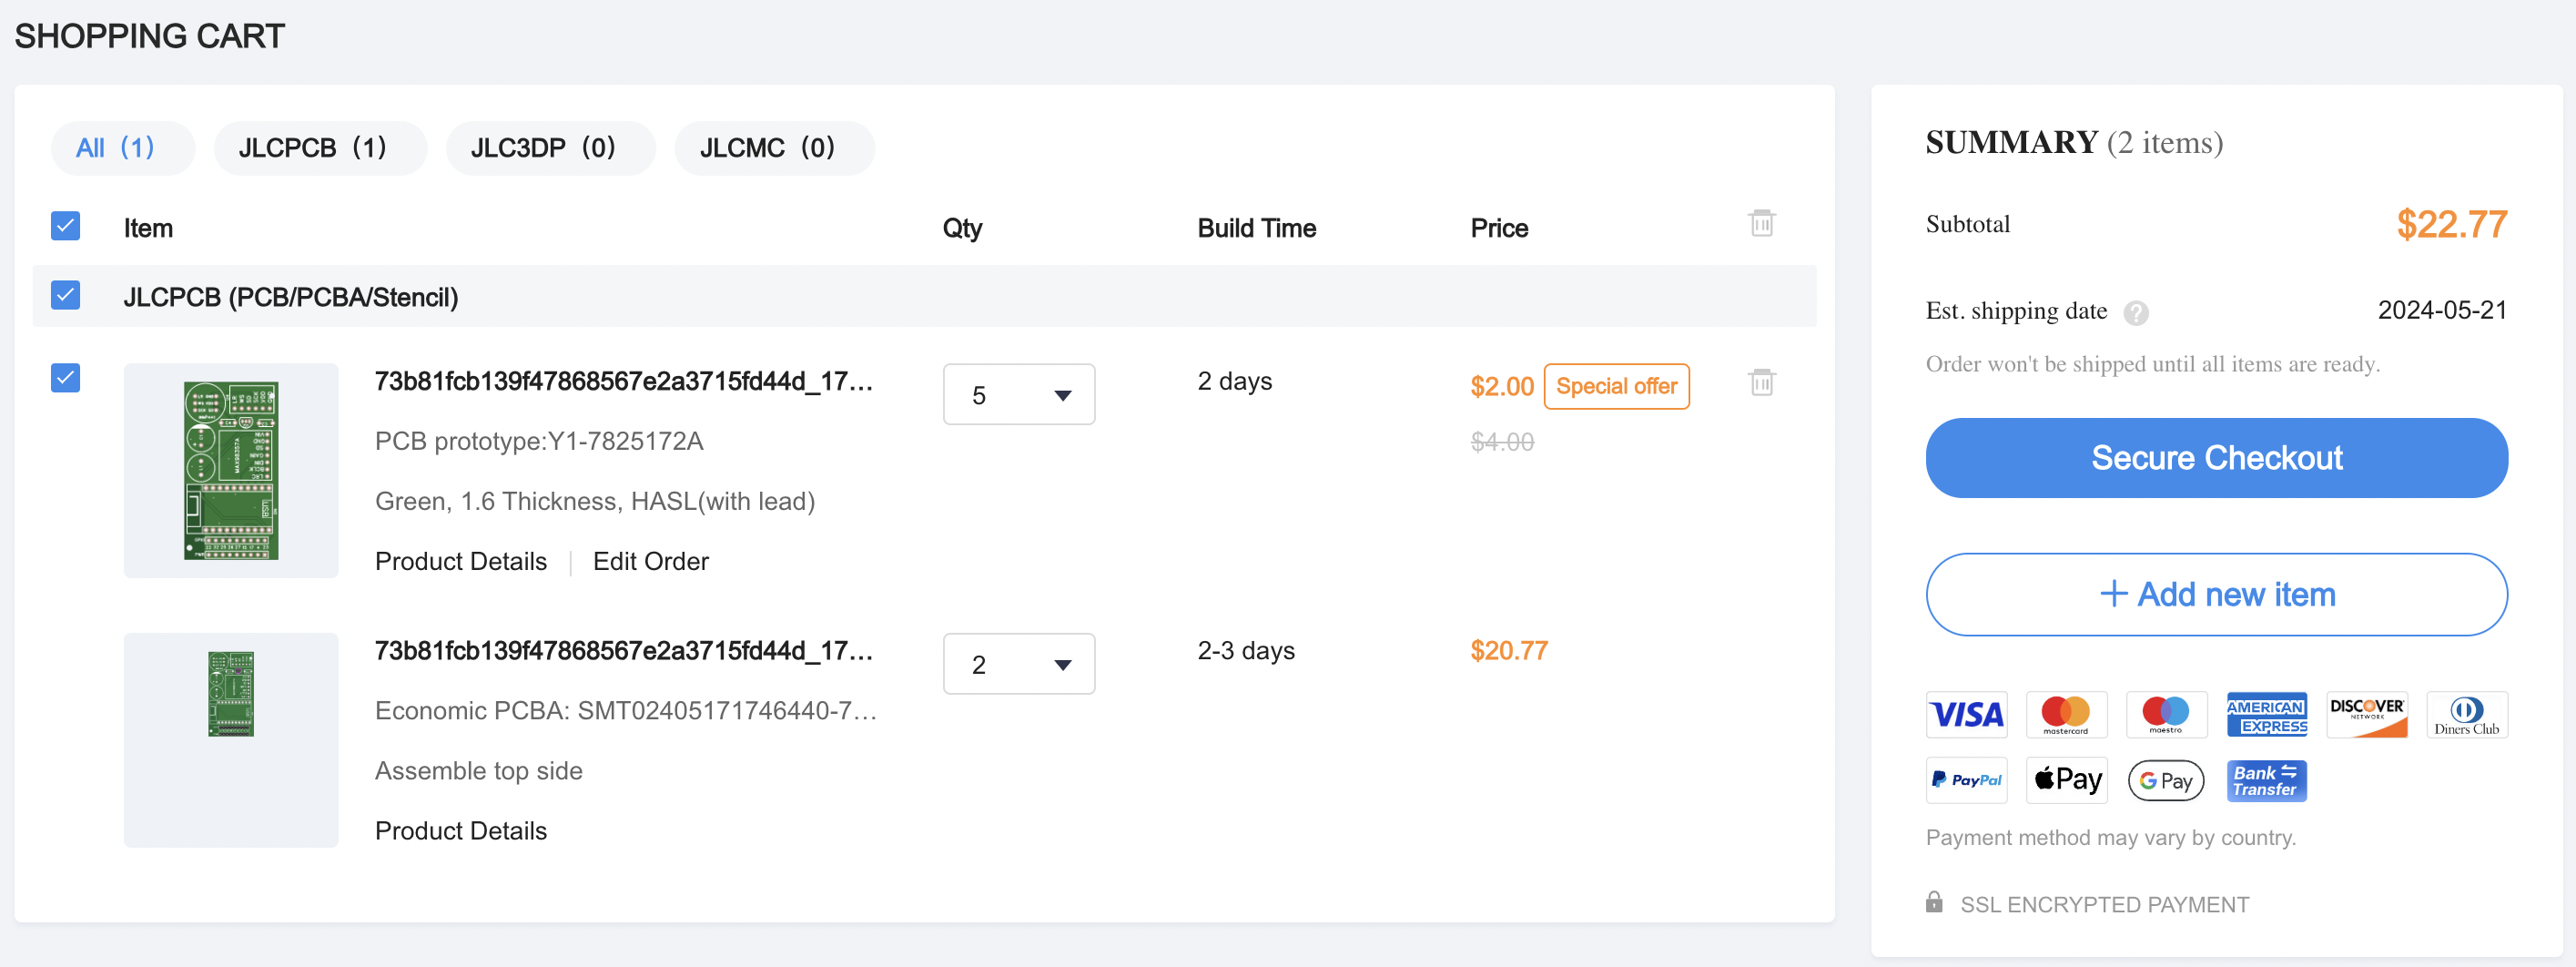
Task: Click the Visa card icon
Action: (1966, 714)
